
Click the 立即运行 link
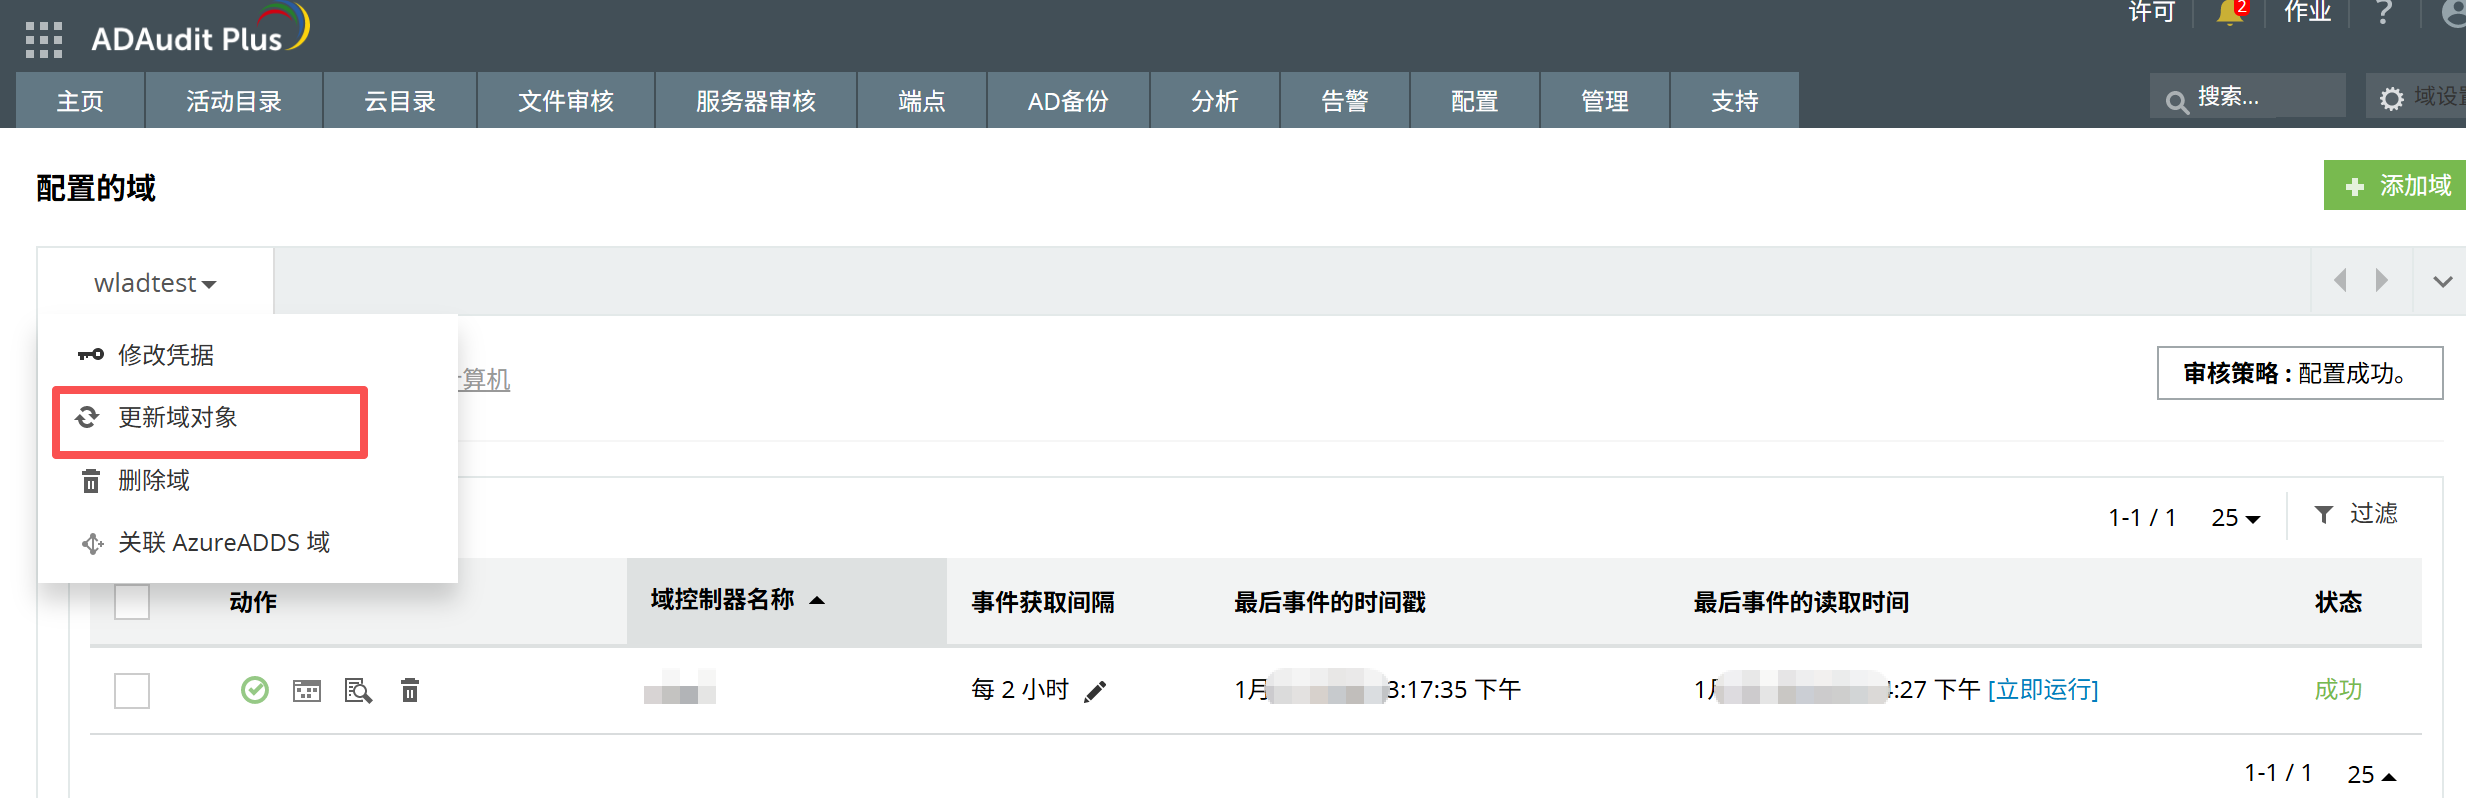pyautogui.click(x=2042, y=690)
